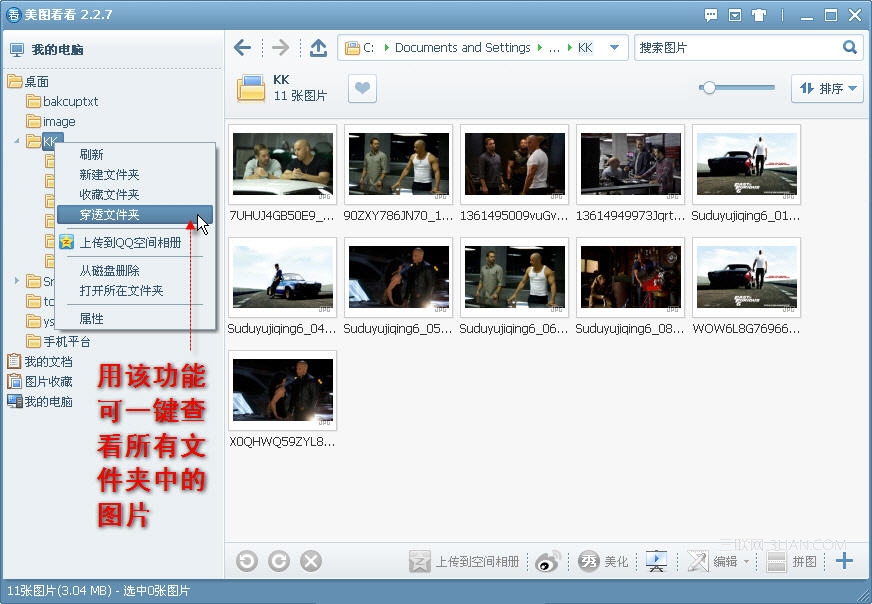Select 我的电脑 at bottom of tree
This screenshot has width=872, height=604.
40,402
